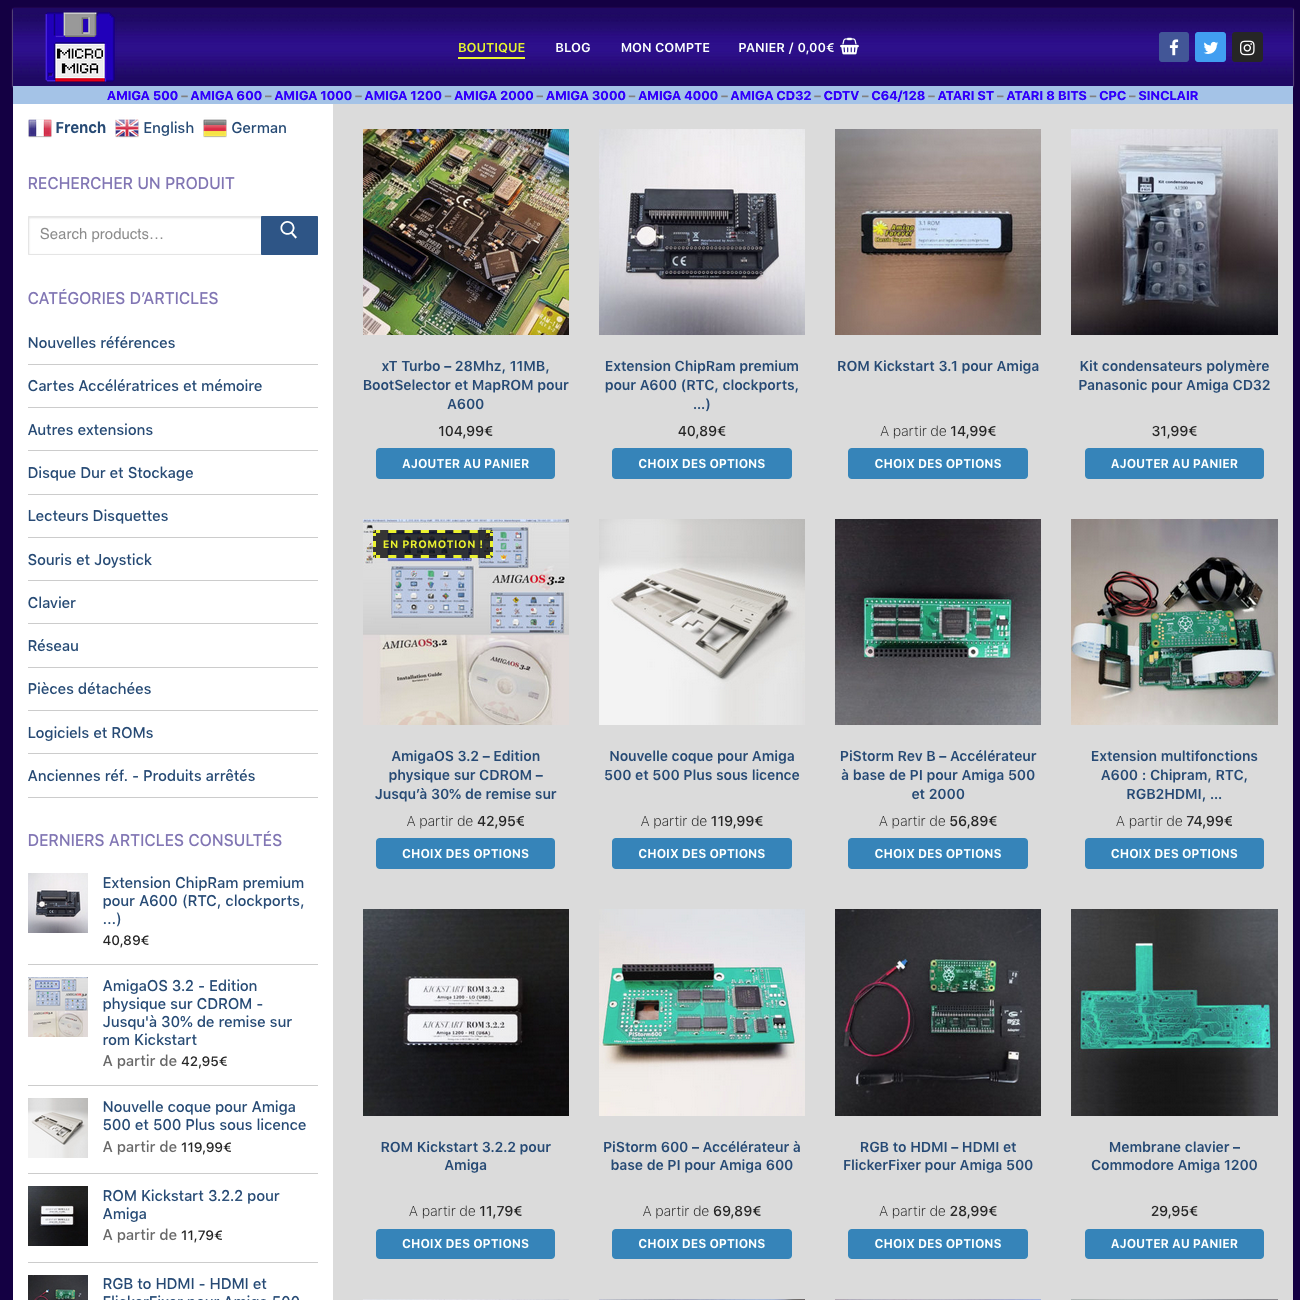This screenshot has height=1300, width=1300.
Task: Add Panasonic CD32 capacitor kit to cart
Action: coord(1174,464)
